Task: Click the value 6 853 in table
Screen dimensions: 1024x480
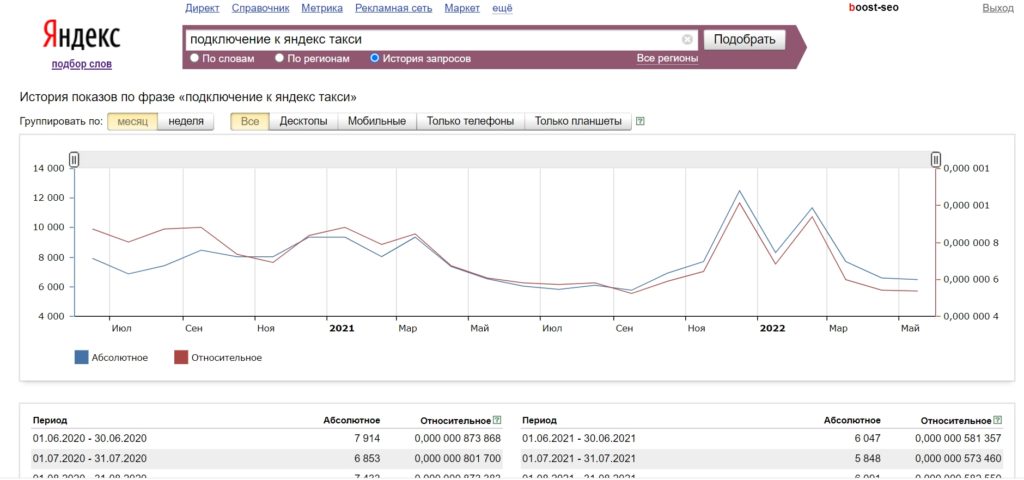Action: pyautogui.click(x=367, y=458)
